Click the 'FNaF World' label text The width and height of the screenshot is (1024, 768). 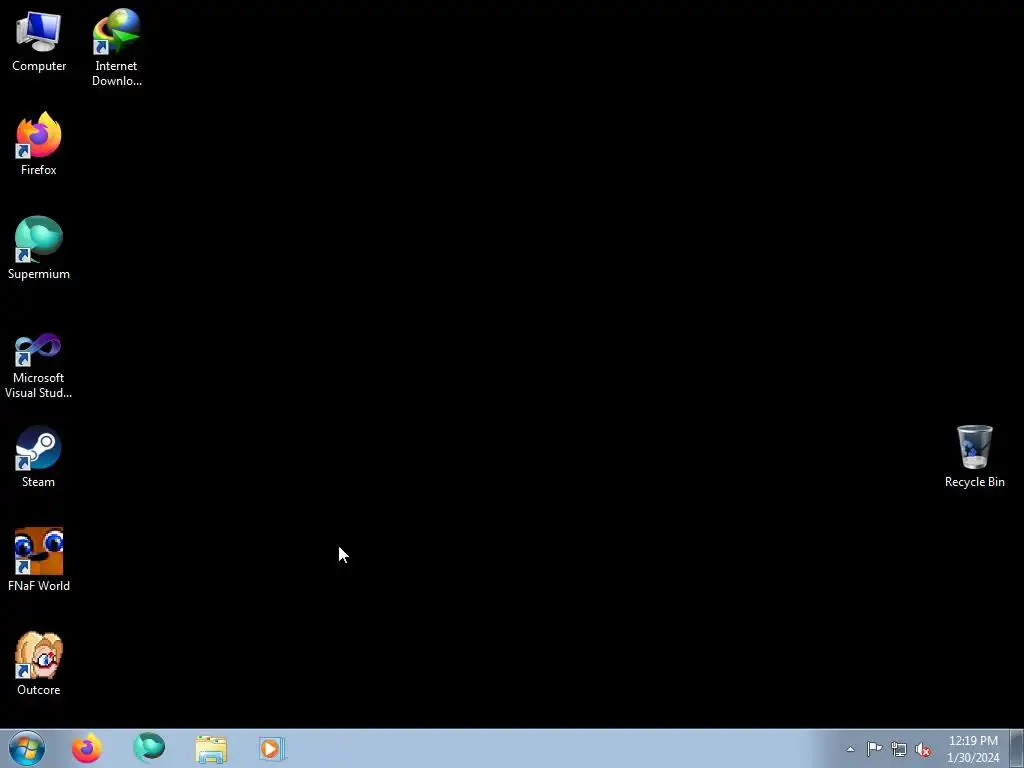[x=39, y=586]
